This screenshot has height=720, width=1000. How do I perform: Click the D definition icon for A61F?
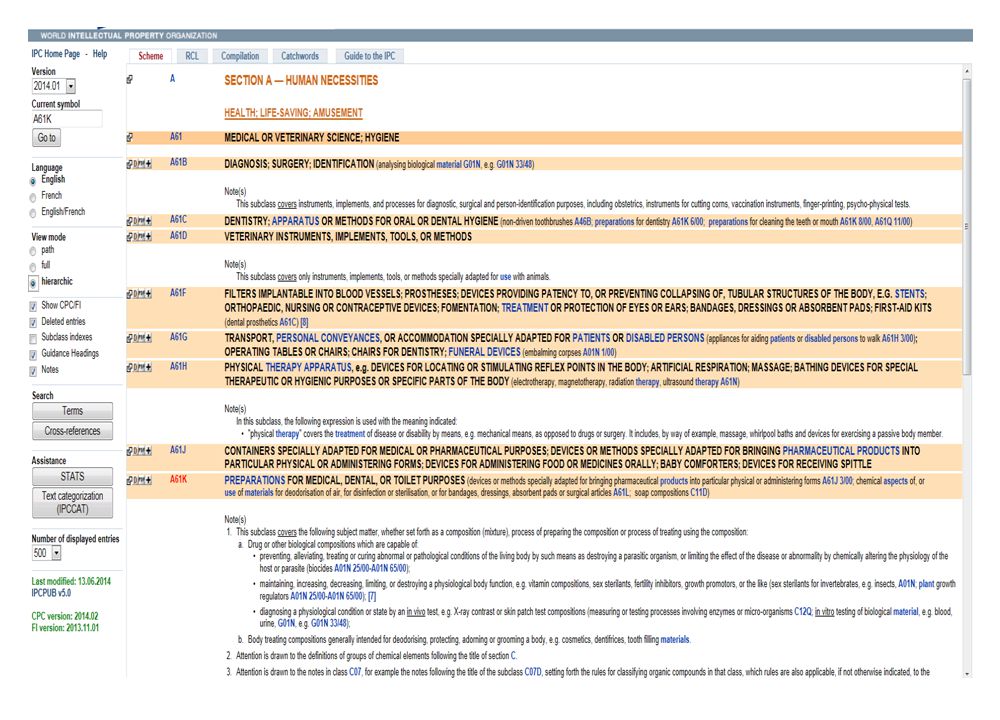pos(135,294)
